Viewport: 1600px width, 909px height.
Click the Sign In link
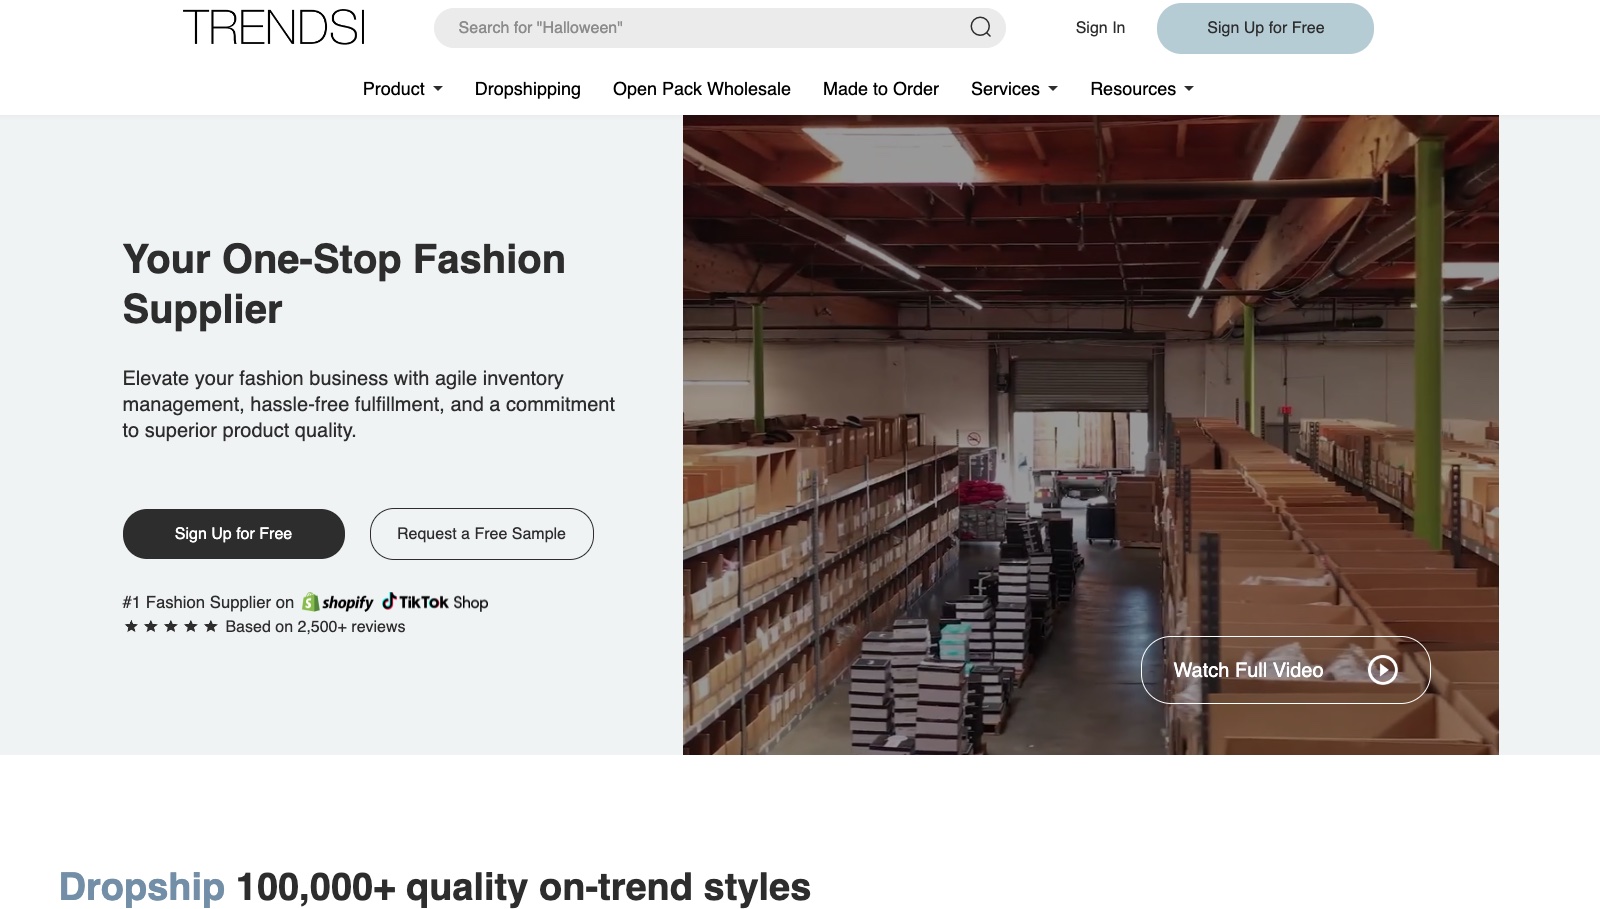coord(1100,28)
